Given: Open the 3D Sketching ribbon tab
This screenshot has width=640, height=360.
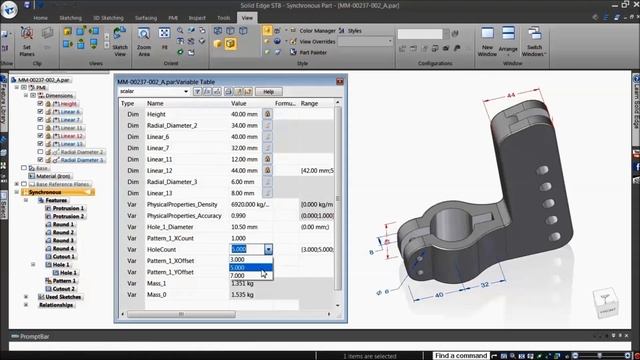Looking at the screenshot, I should pyautogui.click(x=108, y=18).
